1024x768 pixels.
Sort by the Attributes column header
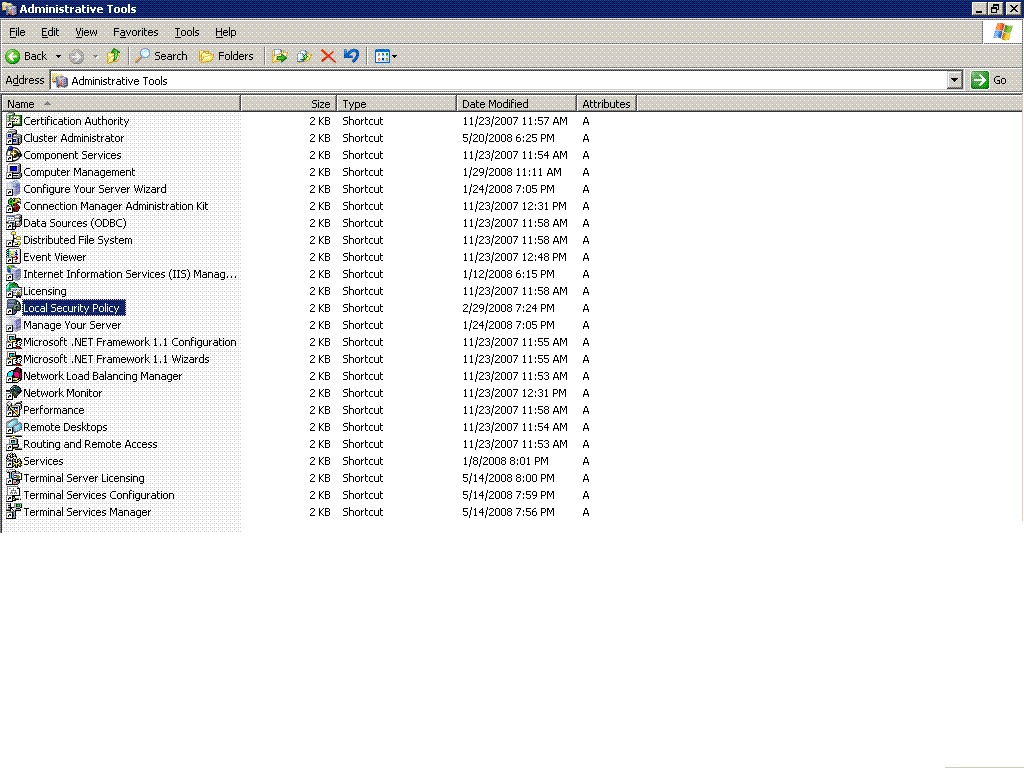click(606, 104)
